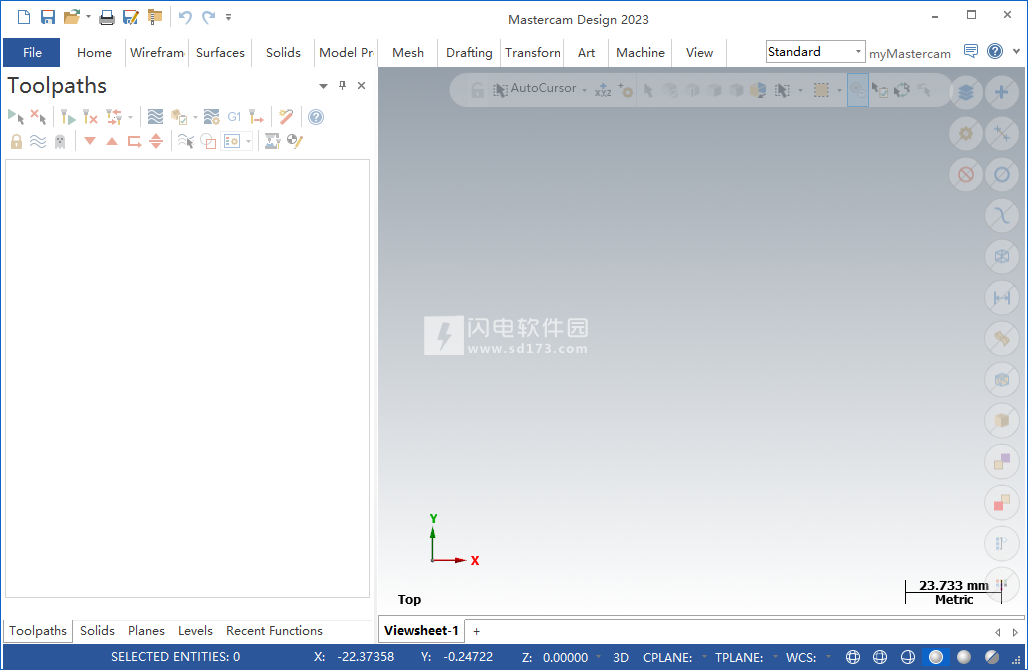Open the Quick Access Toolbar customize dropdown
Screen dimensions: 1028x670
228,17
